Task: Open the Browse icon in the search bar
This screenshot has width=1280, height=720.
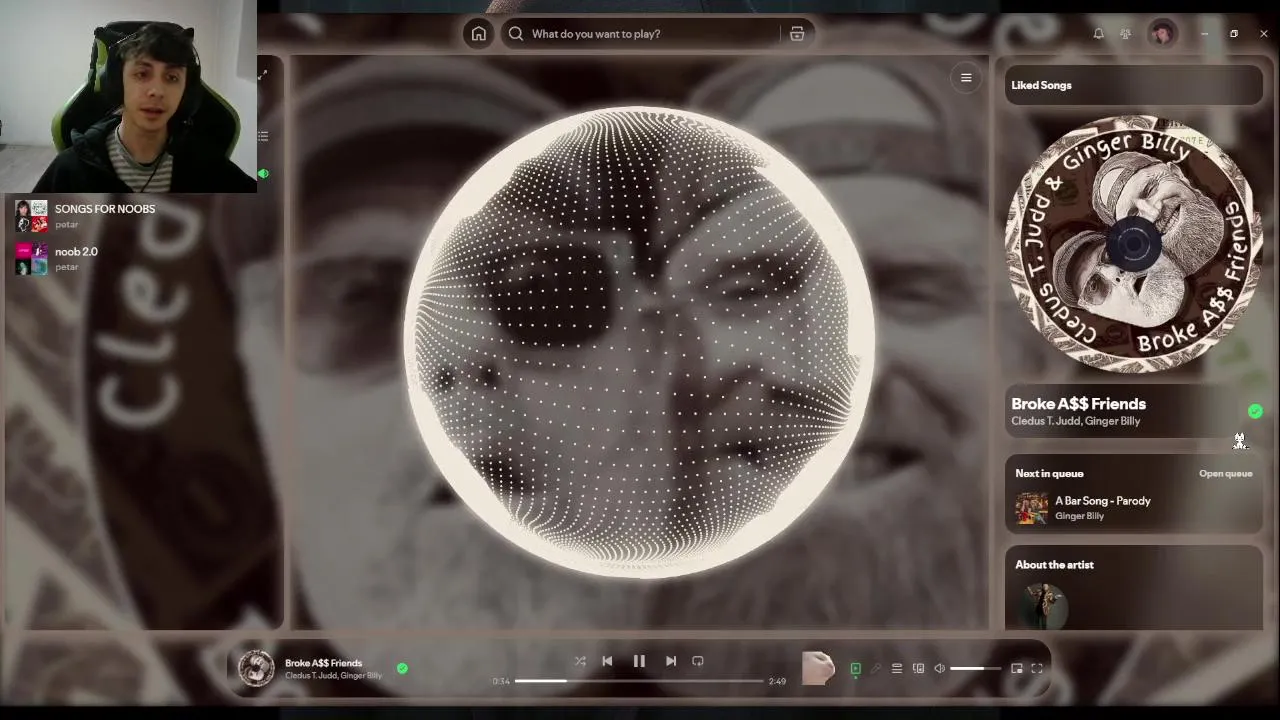Action: coord(797,34)
